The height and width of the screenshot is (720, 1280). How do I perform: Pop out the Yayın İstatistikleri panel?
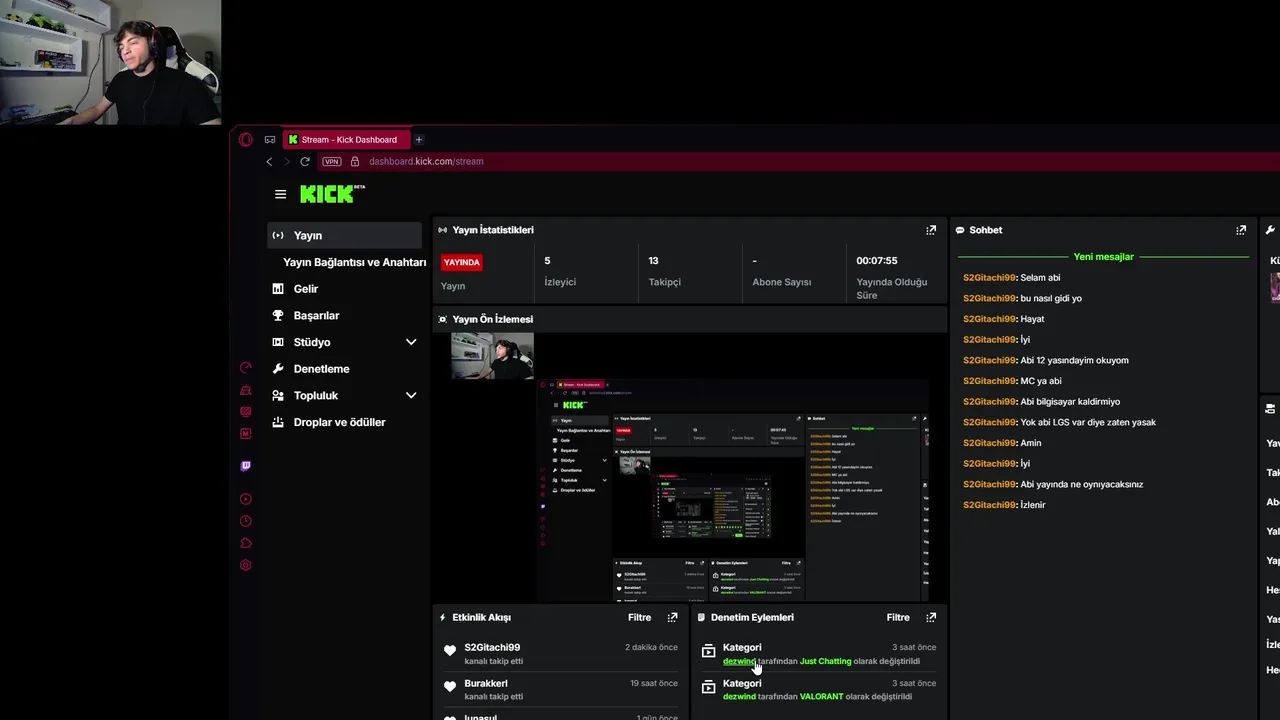pos(931,230)
